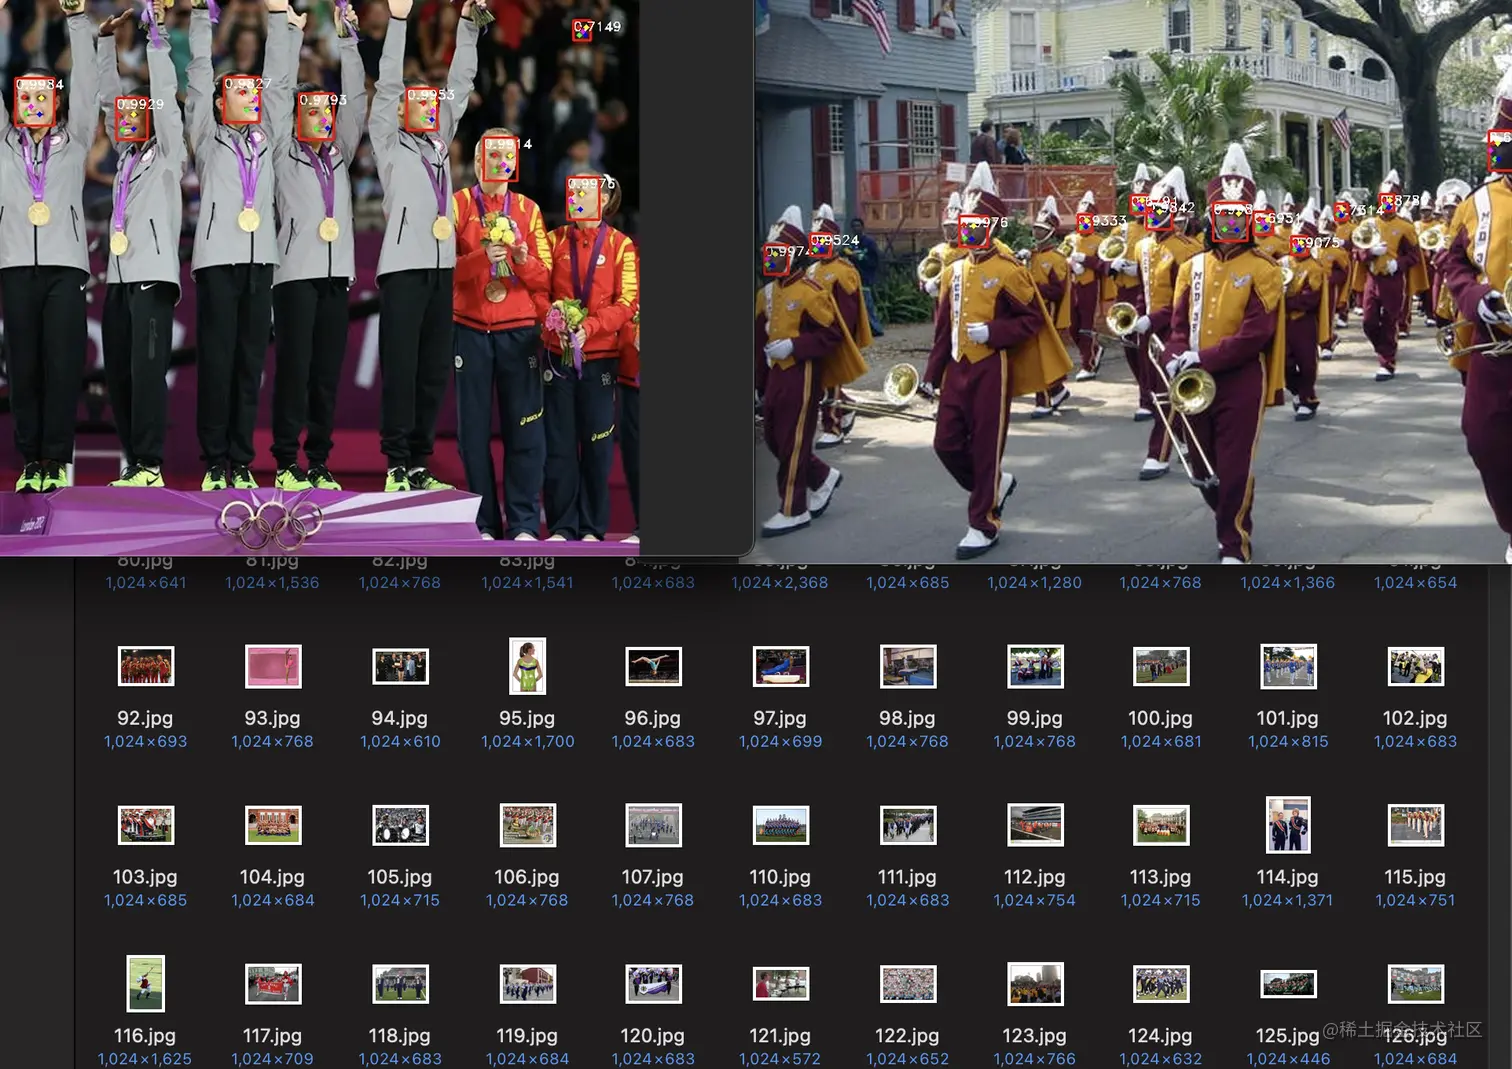The width and height of the screenshot is (1512, 1069).
Task: Select the 122.jpg crowd thumbnail
Action: coord(908,984)
